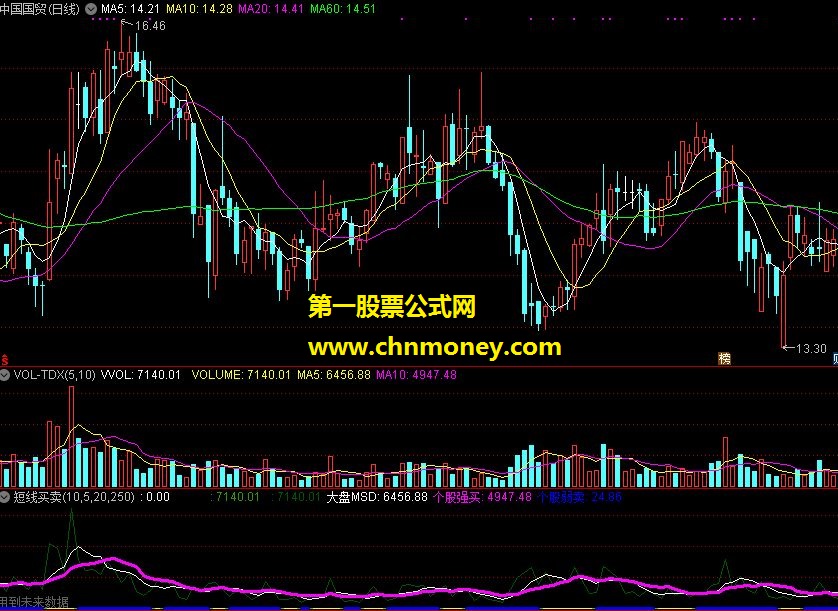
Task: Click the 大盘MSD: 6456.88 label
Action: tap(377, 497)
